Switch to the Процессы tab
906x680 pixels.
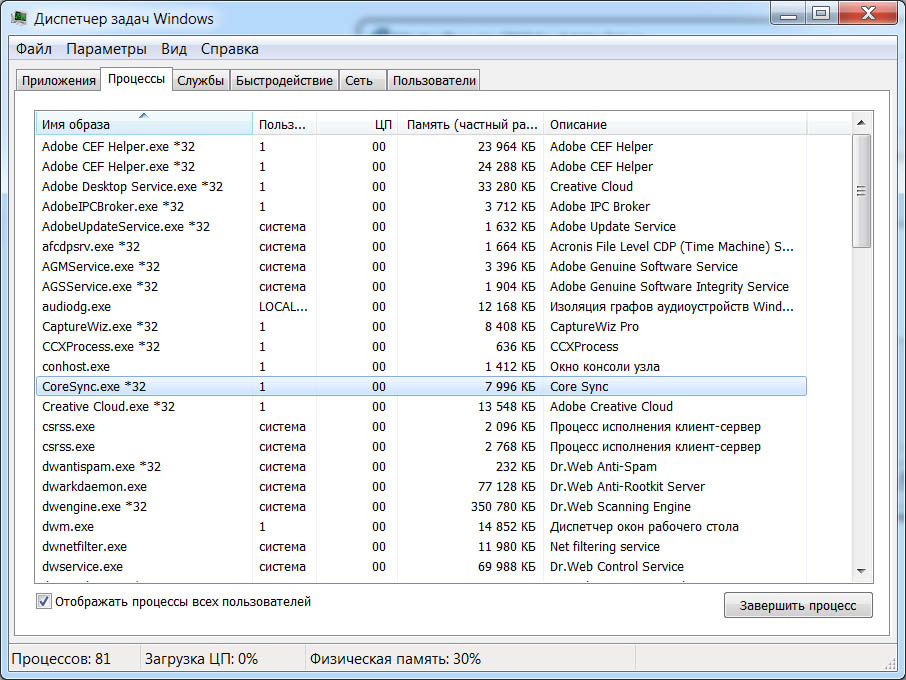(136, 79)
